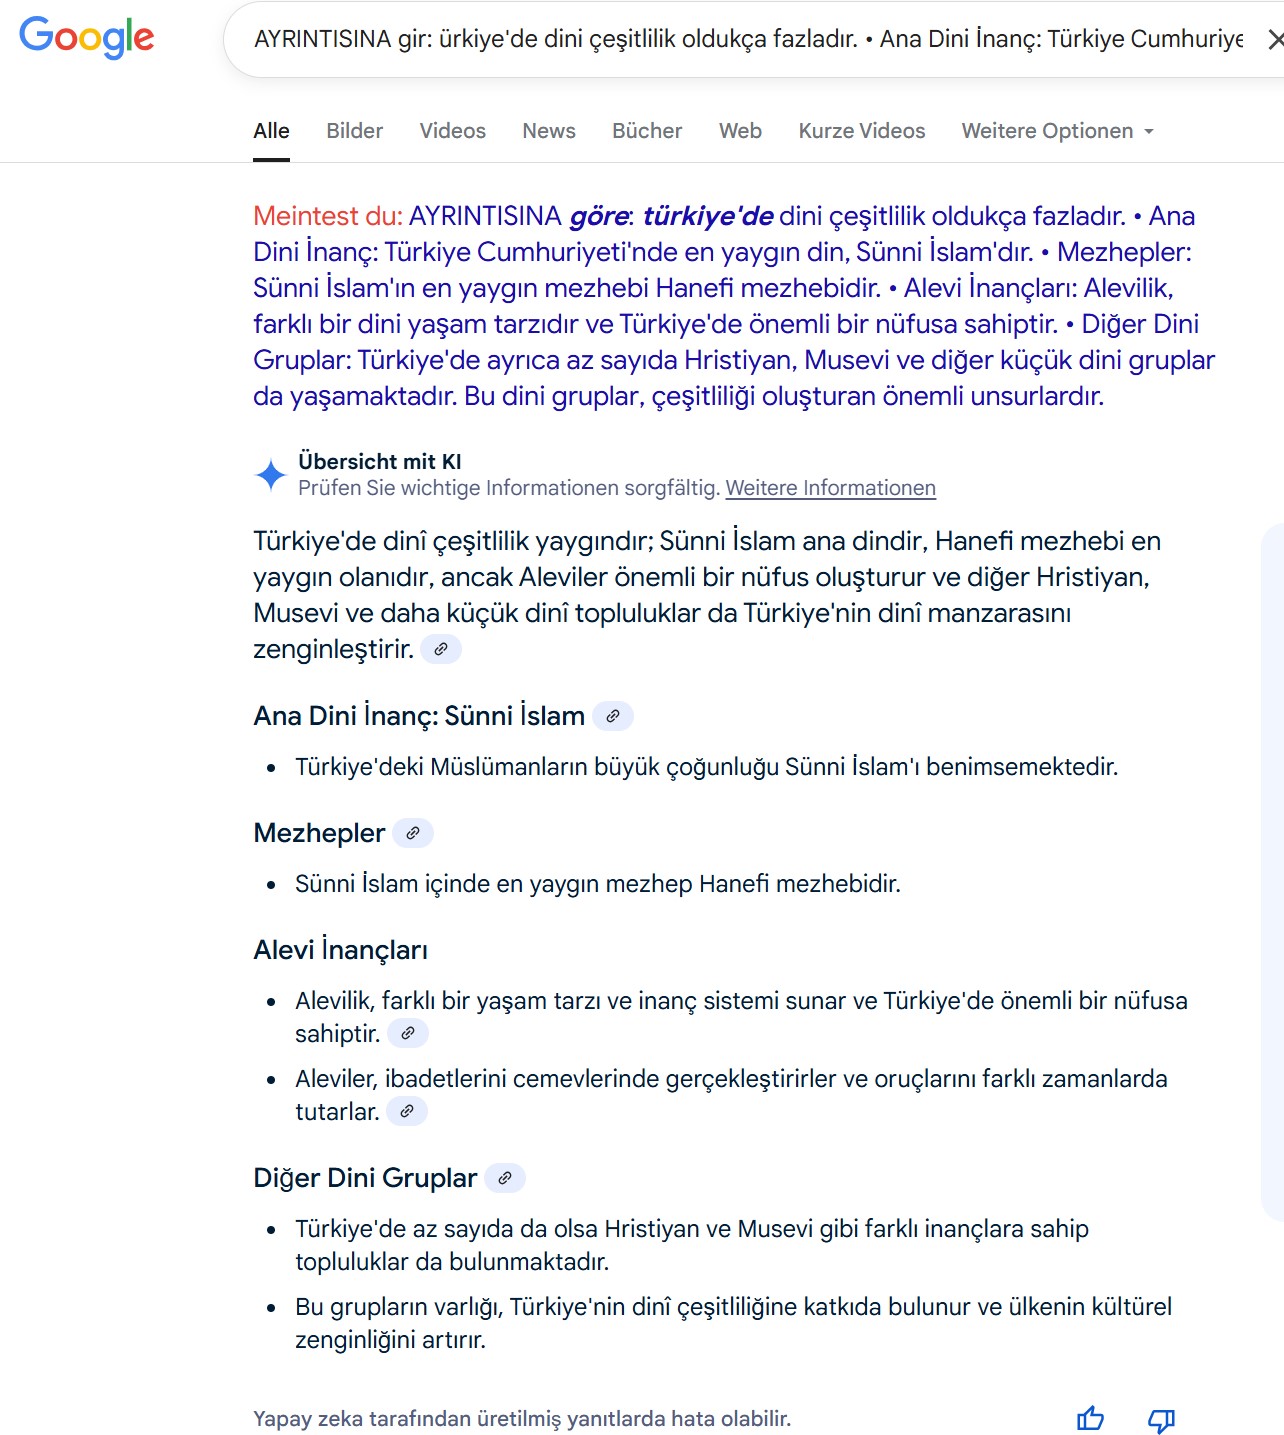
Task: Click the AI overview sparkle icon
Action: 270,475
